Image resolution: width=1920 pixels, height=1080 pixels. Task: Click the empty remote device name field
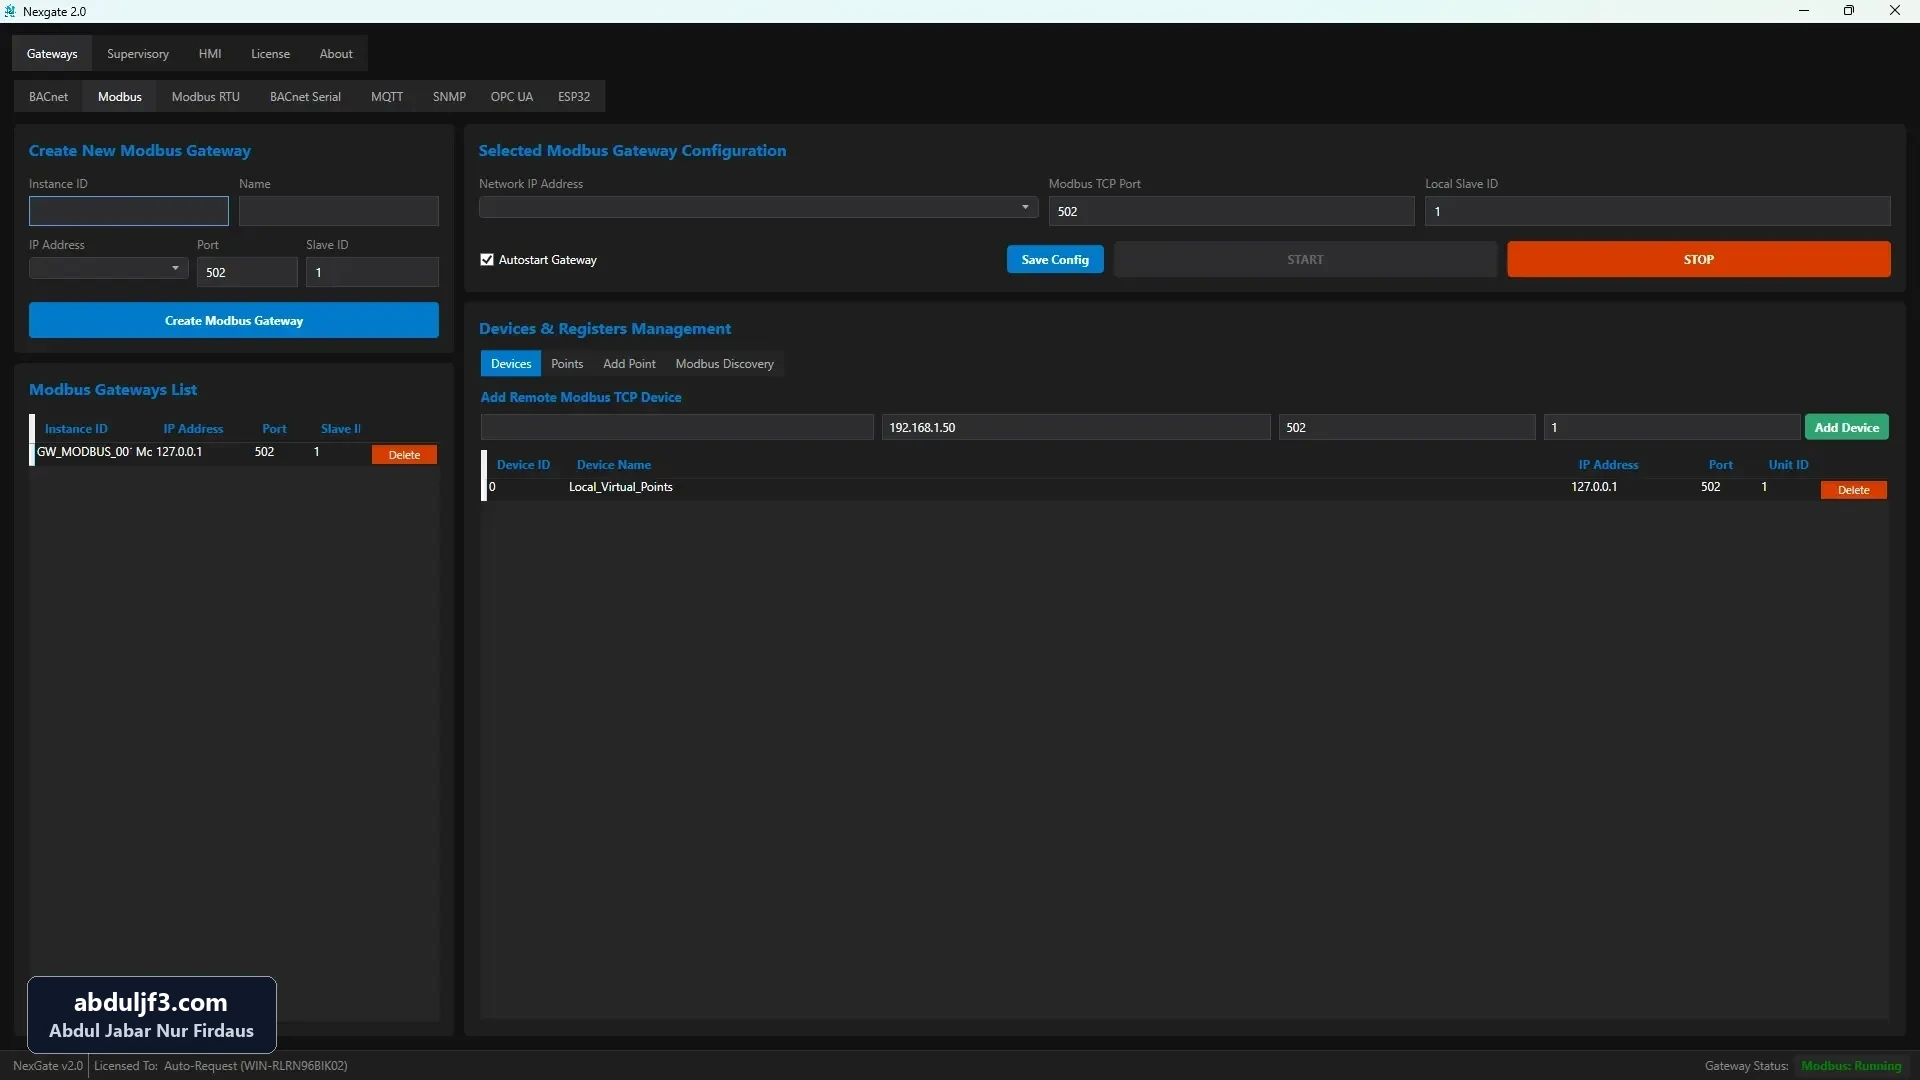coord(677,428)
